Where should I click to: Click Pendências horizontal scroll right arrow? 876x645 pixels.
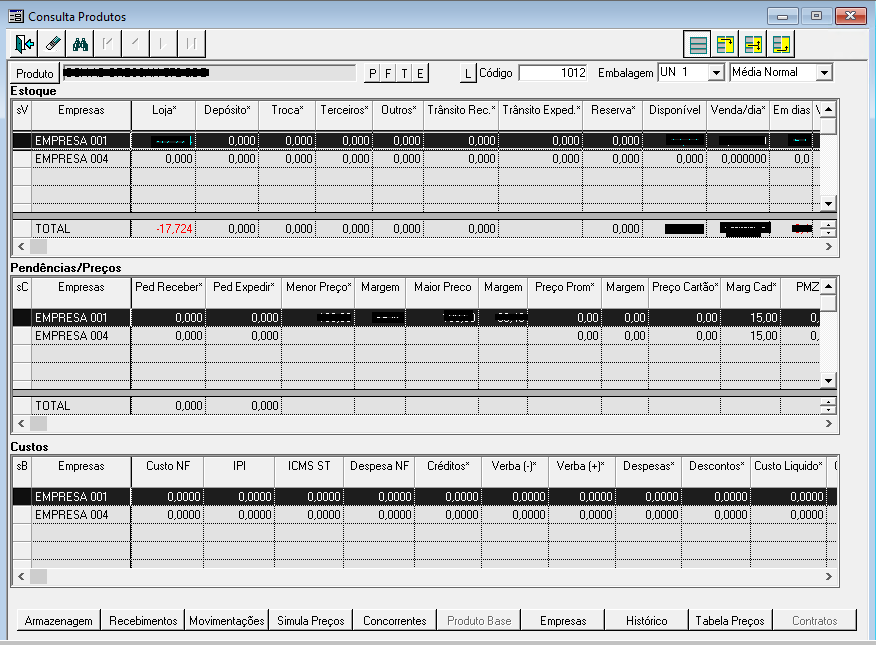[x=829, y=423]
